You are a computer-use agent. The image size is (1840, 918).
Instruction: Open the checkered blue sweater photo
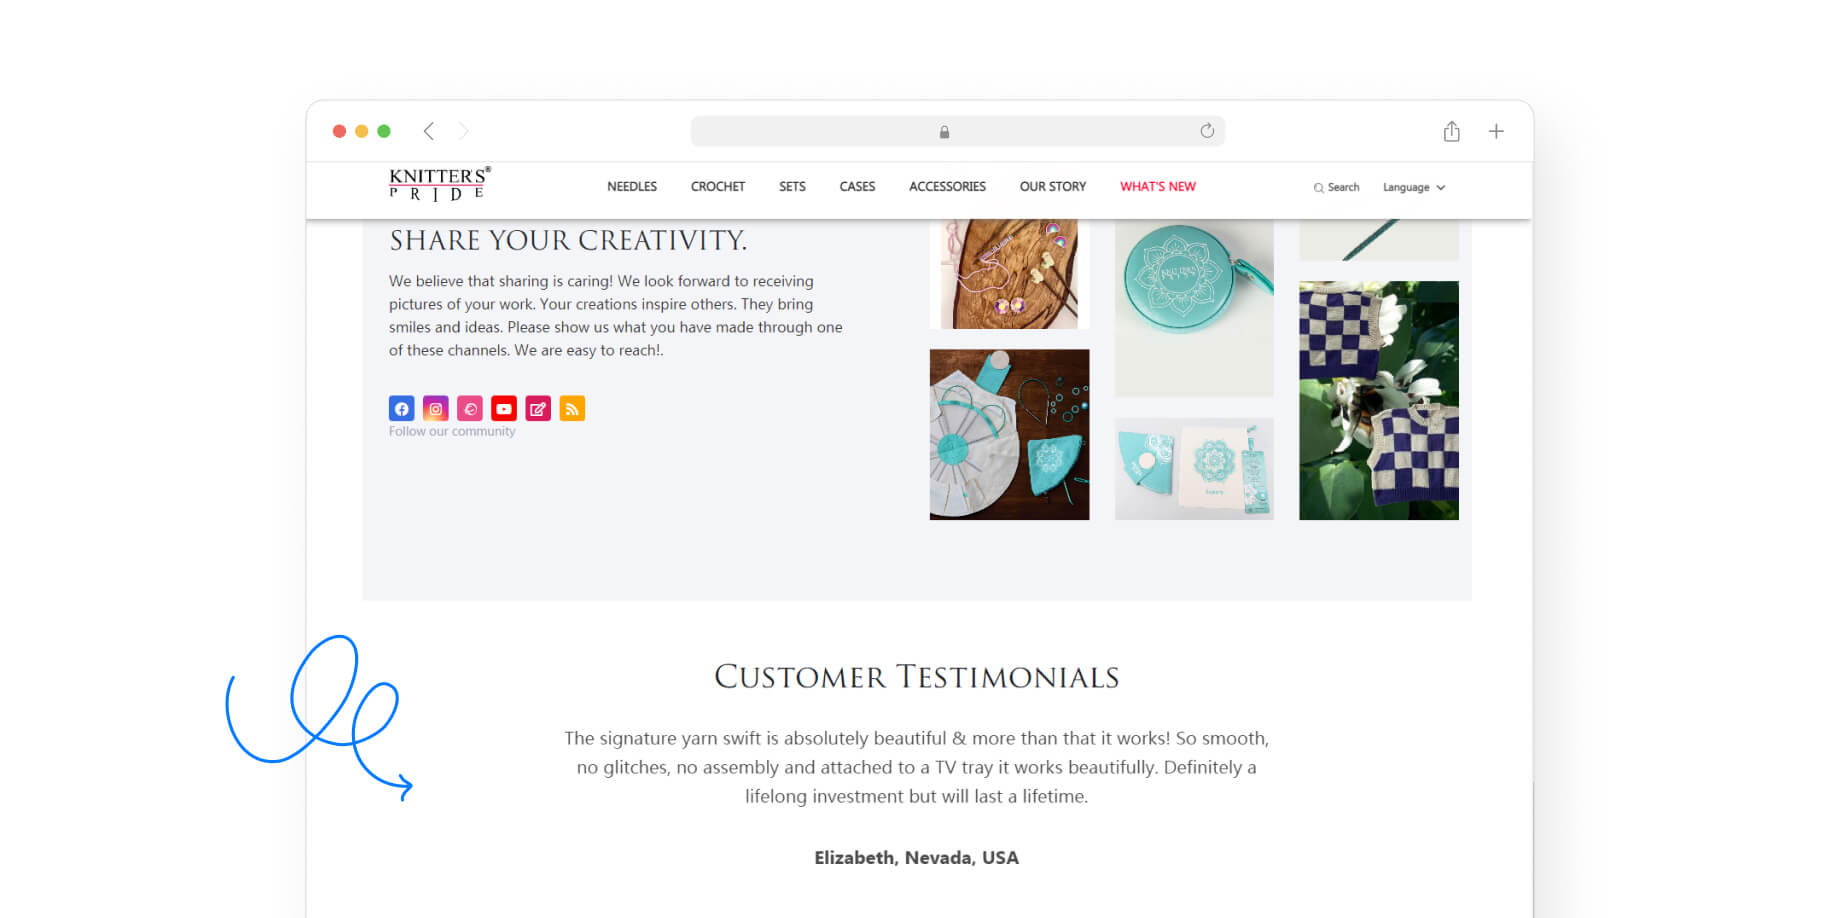(x=1378, y=400)
